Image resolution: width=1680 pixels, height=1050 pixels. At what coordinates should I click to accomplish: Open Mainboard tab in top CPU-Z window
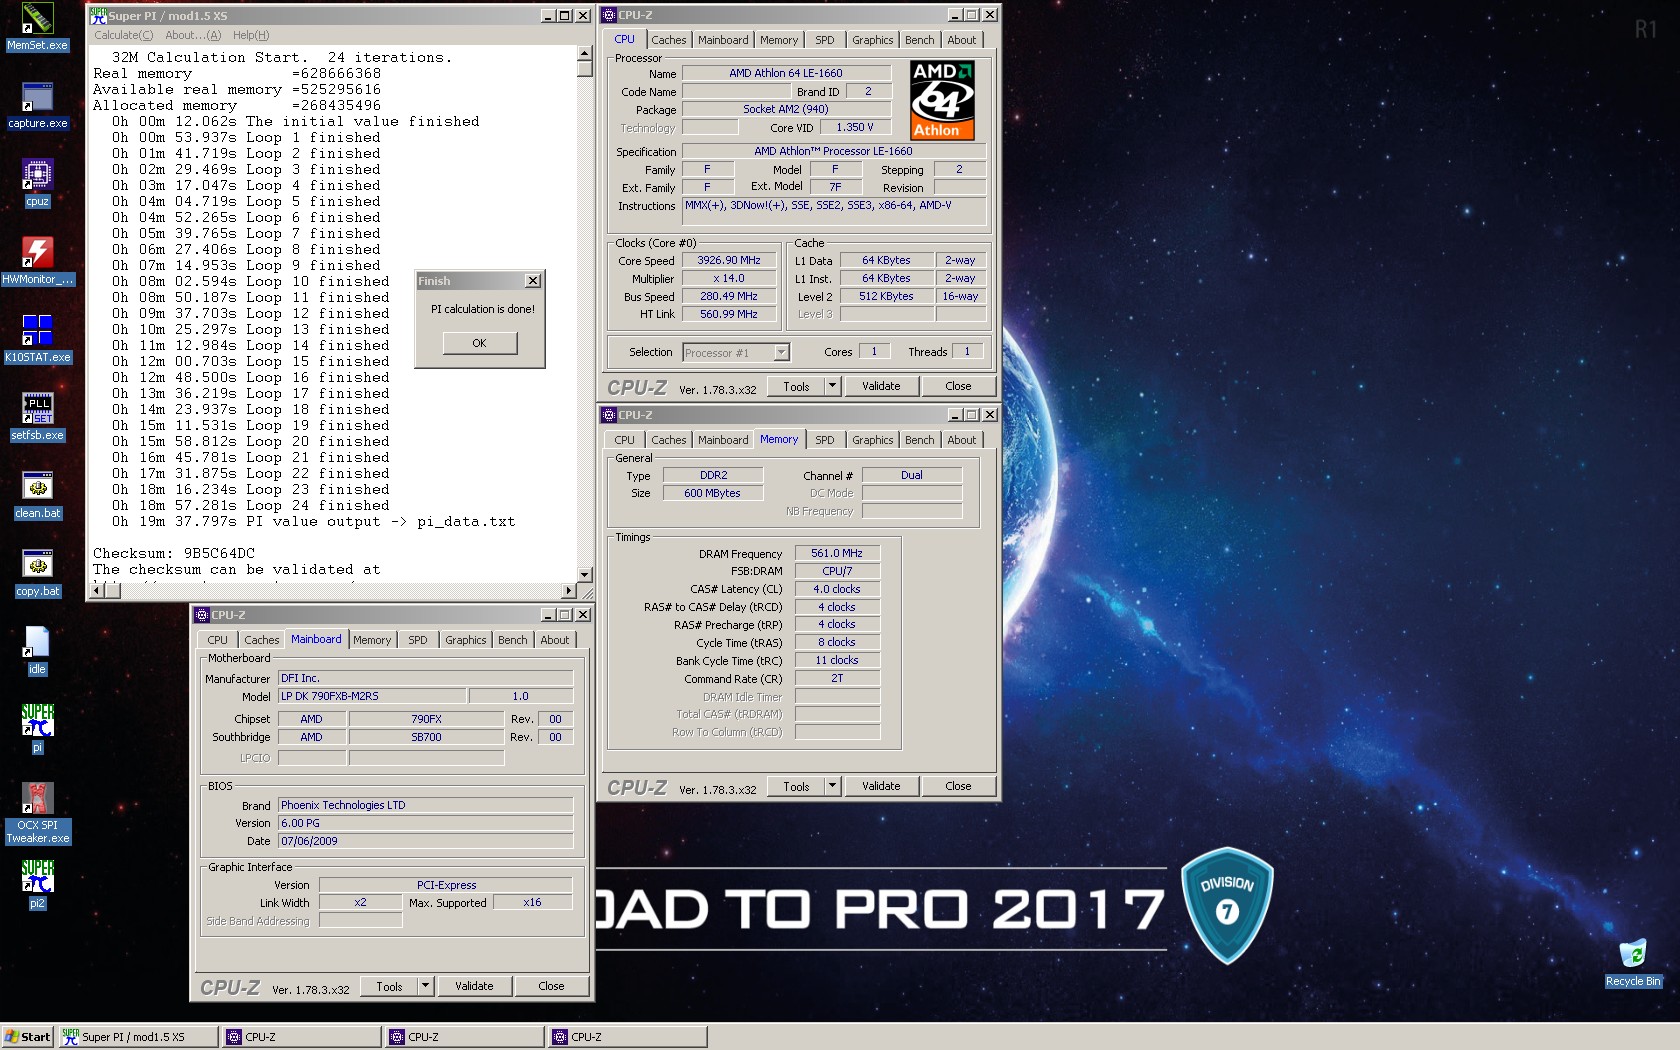(723, 40)
